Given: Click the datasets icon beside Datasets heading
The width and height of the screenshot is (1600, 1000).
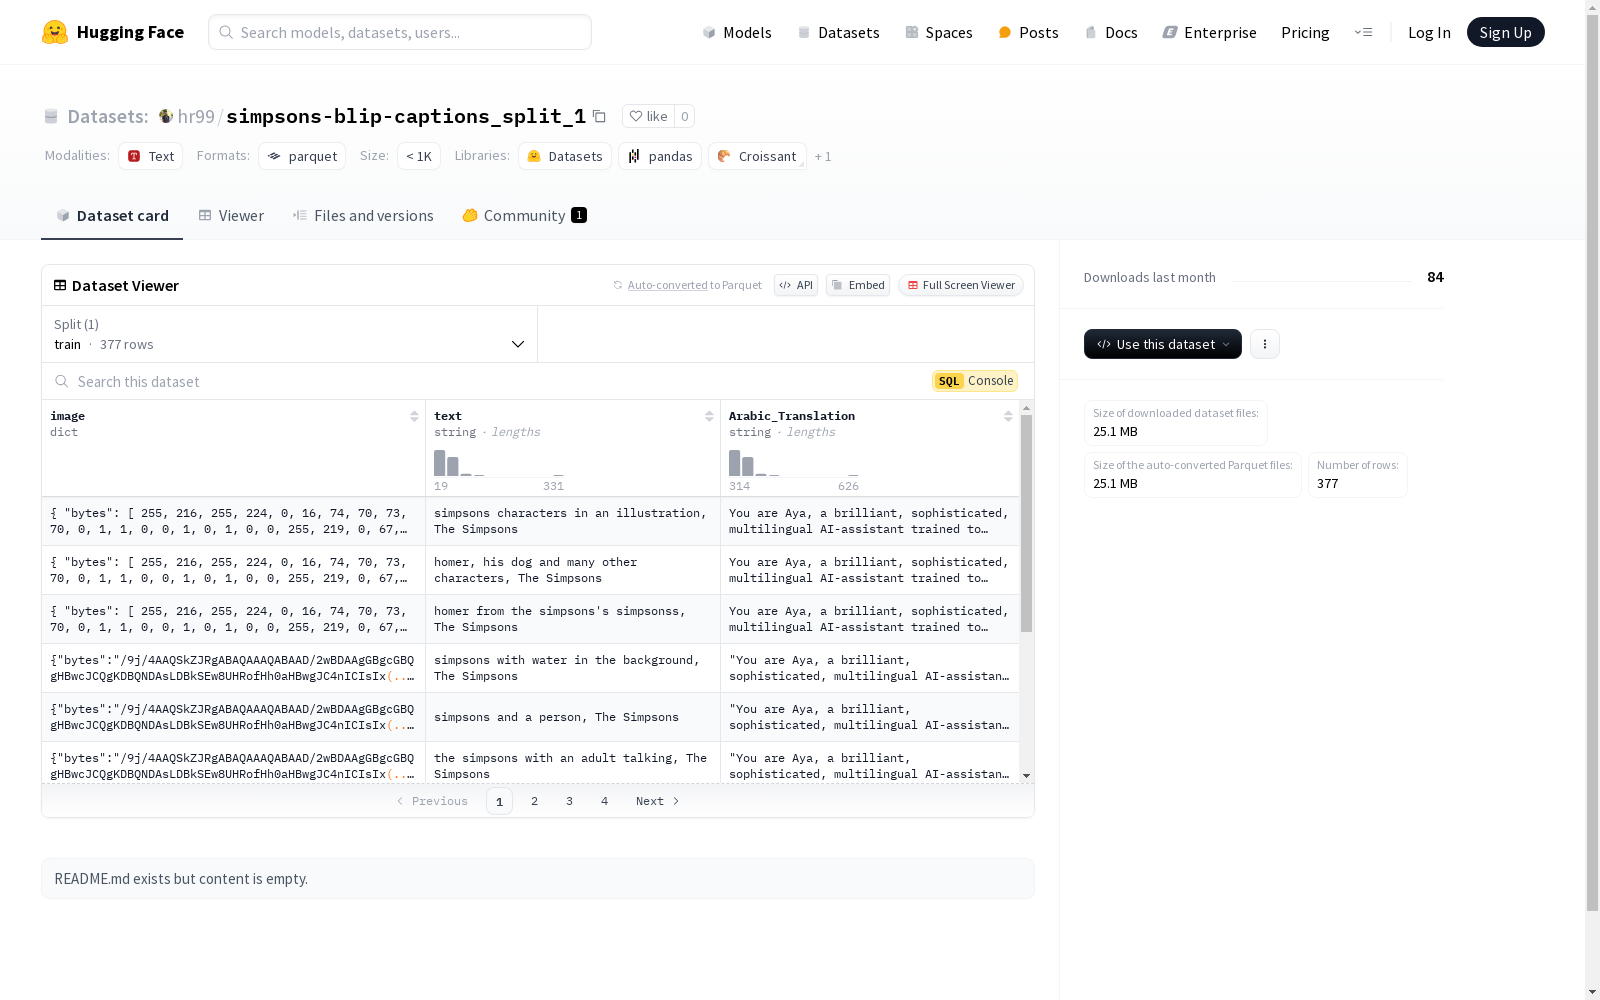Looking at the screenshot, I should click(51, 116).
